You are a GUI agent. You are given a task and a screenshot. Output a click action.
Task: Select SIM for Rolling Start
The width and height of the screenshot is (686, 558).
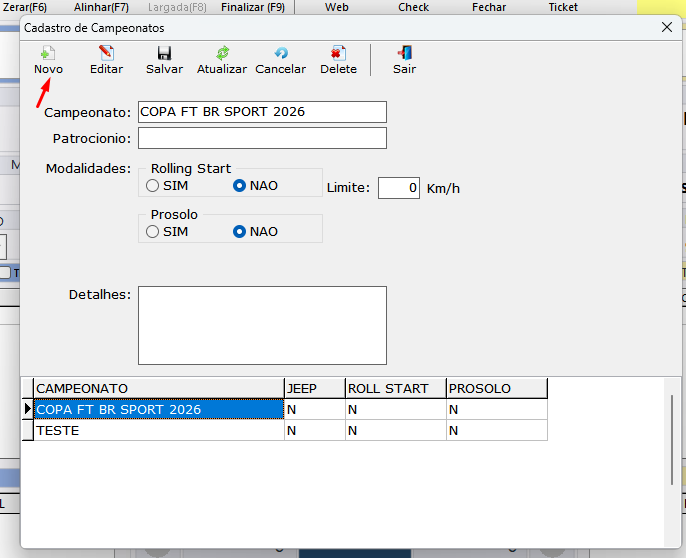click(x=152, y=186)
